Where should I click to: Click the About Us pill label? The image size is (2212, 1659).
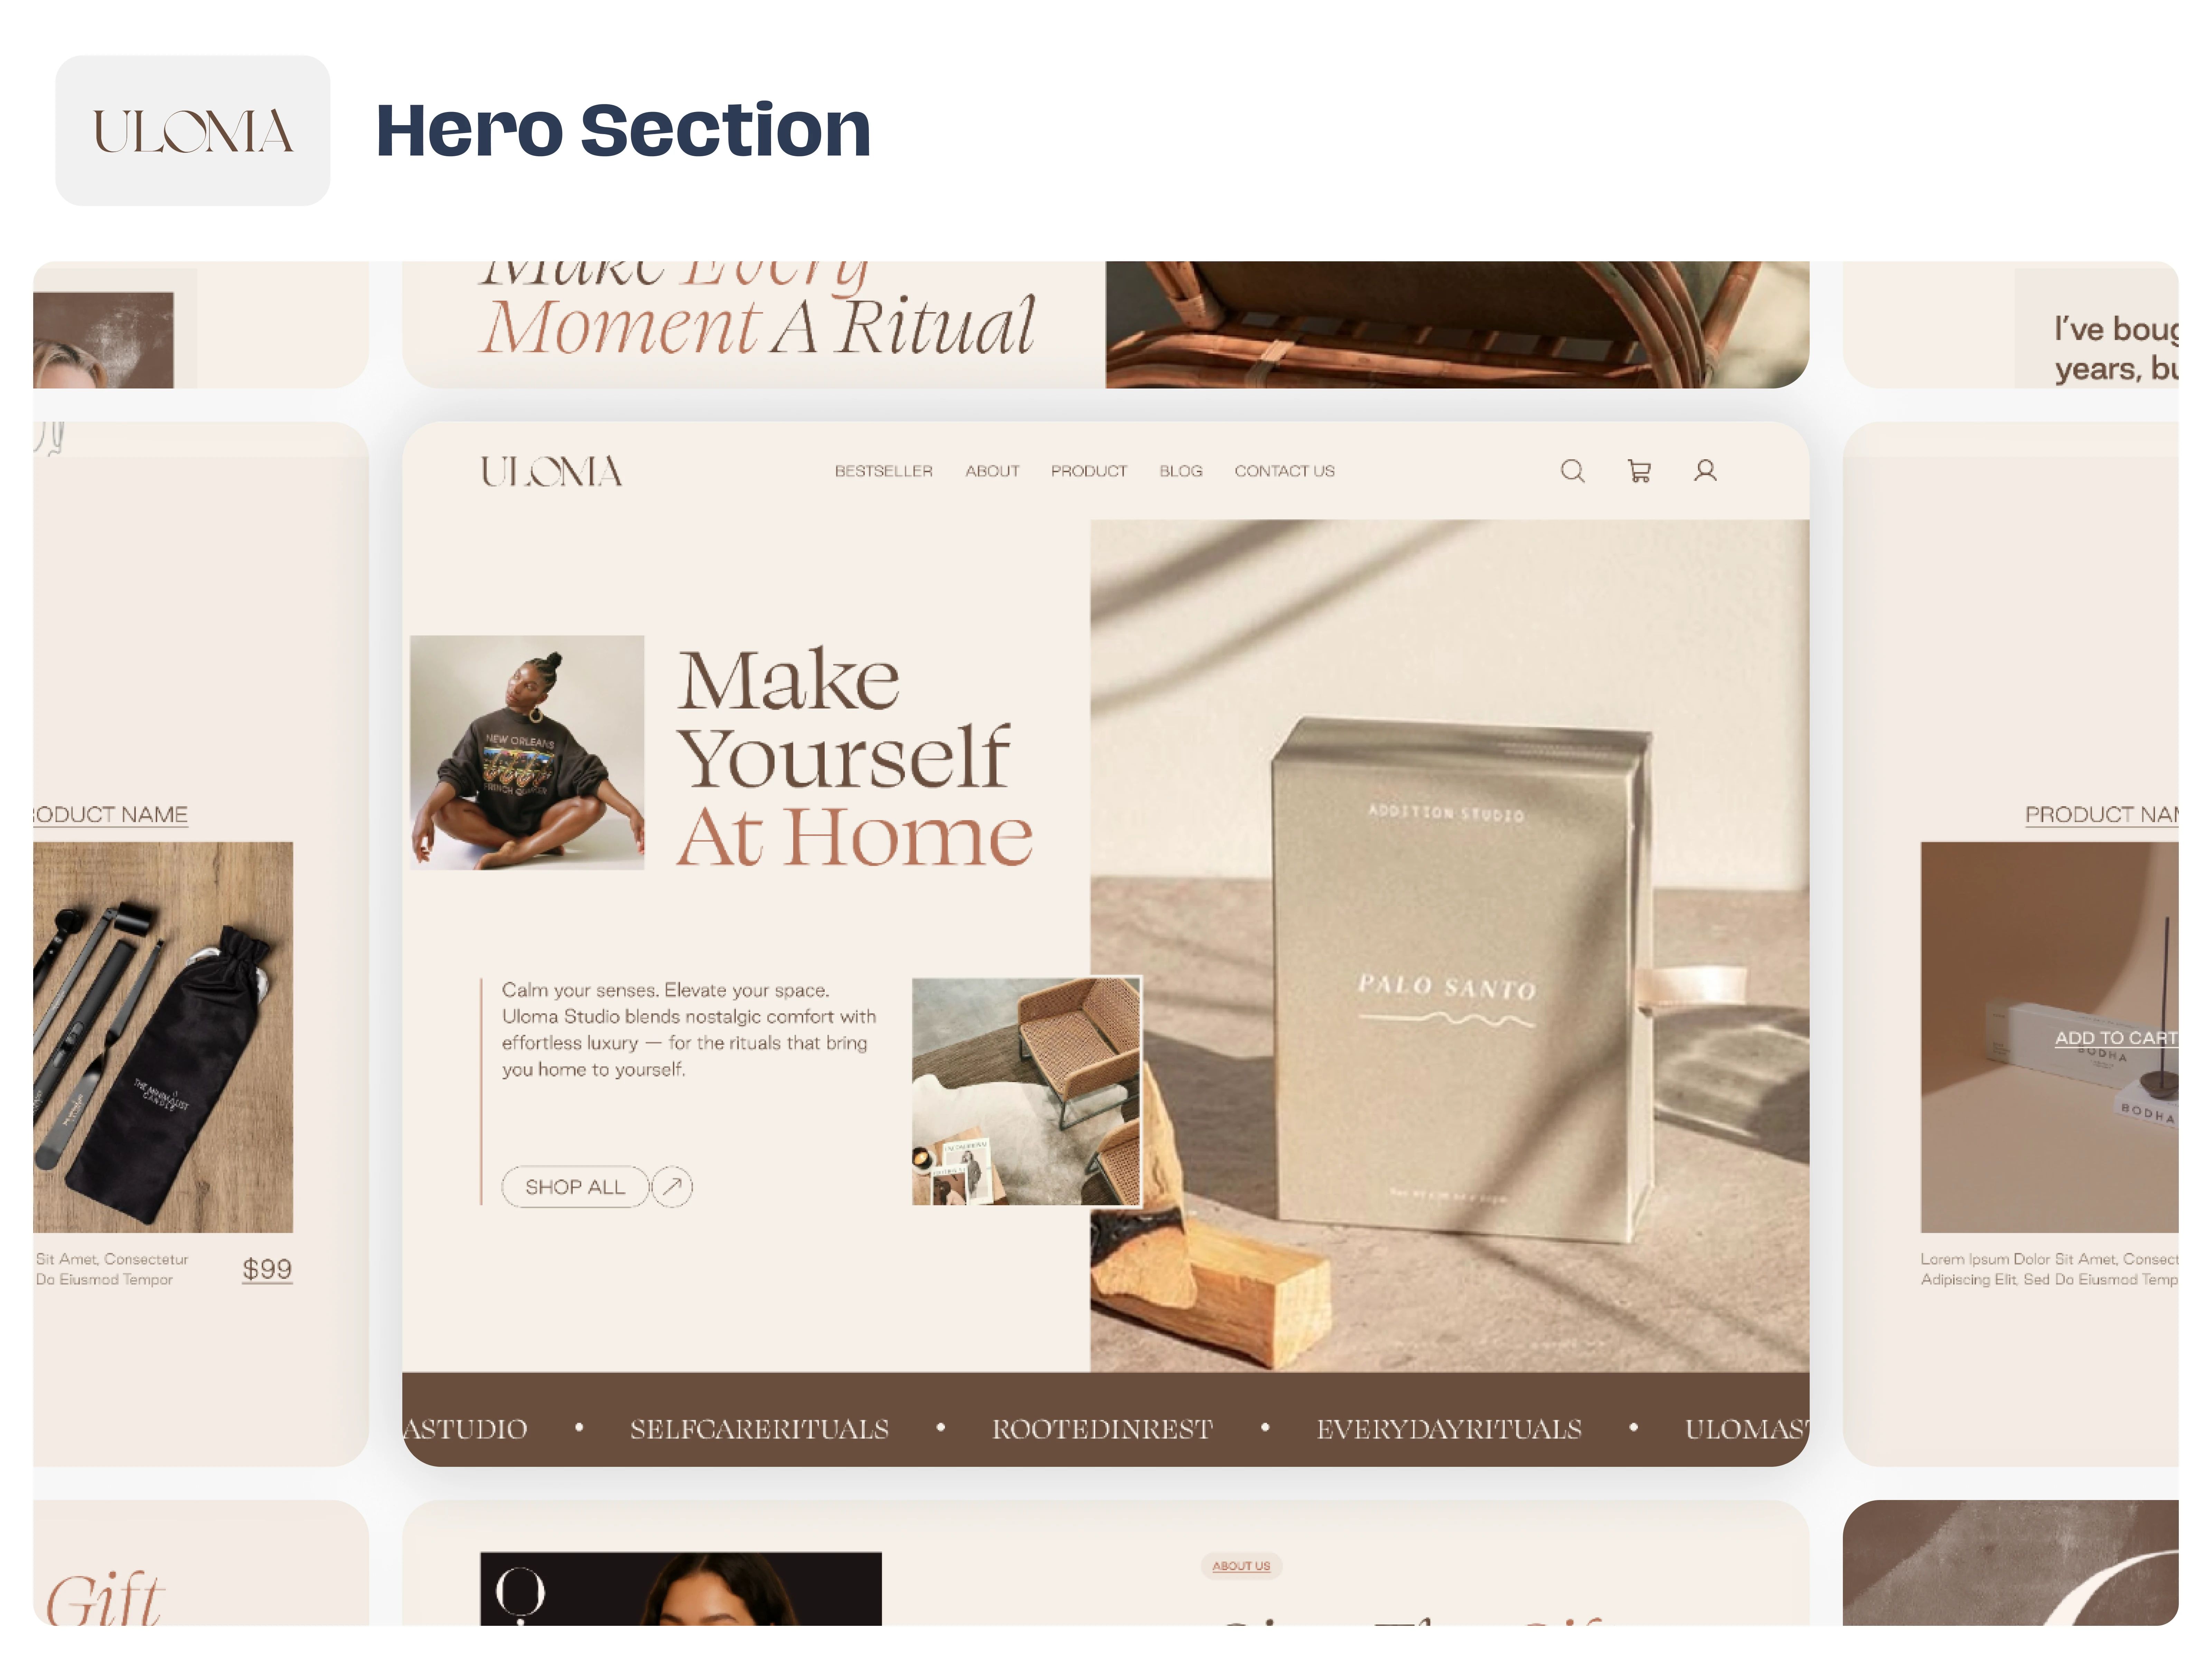pos(1241,1566)
